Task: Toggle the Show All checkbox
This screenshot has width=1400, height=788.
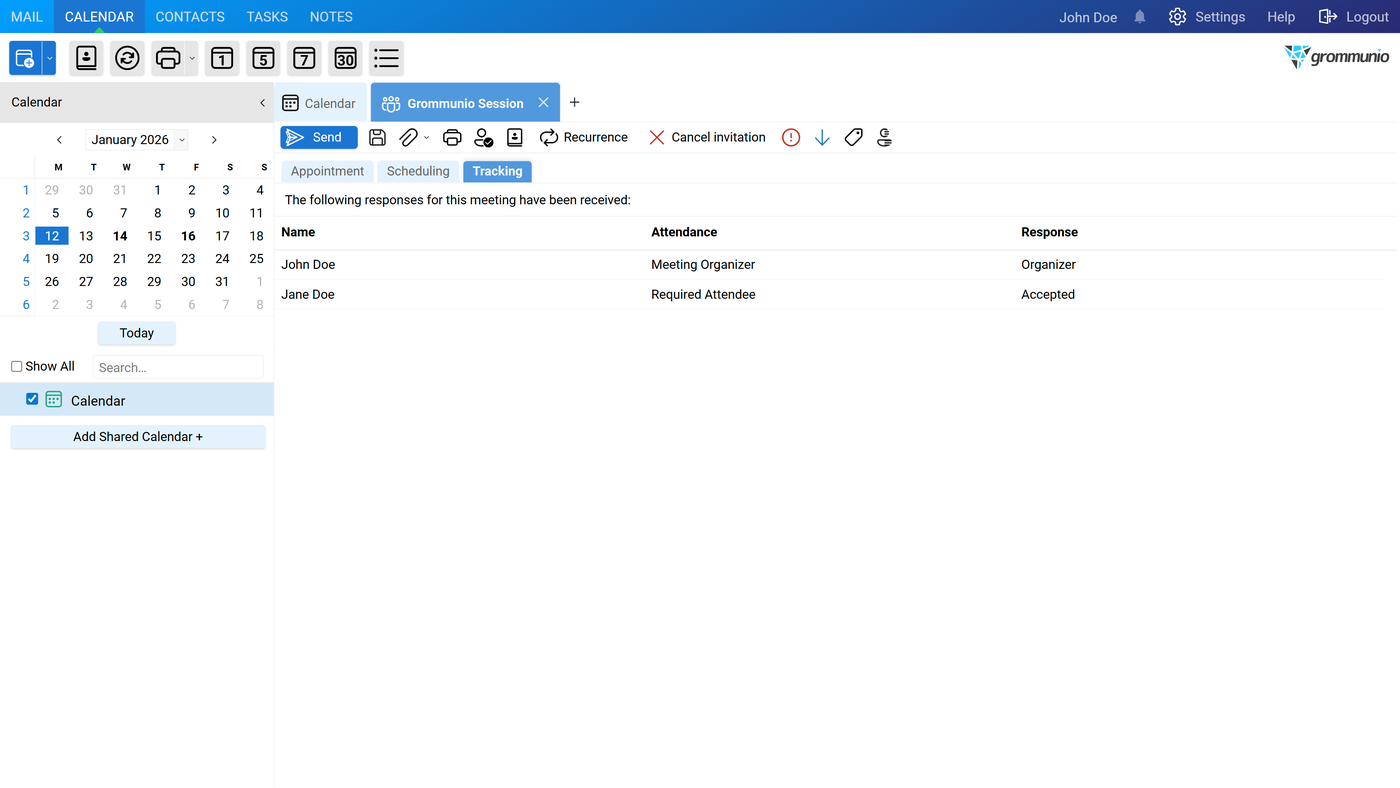Action: point(17,367)
